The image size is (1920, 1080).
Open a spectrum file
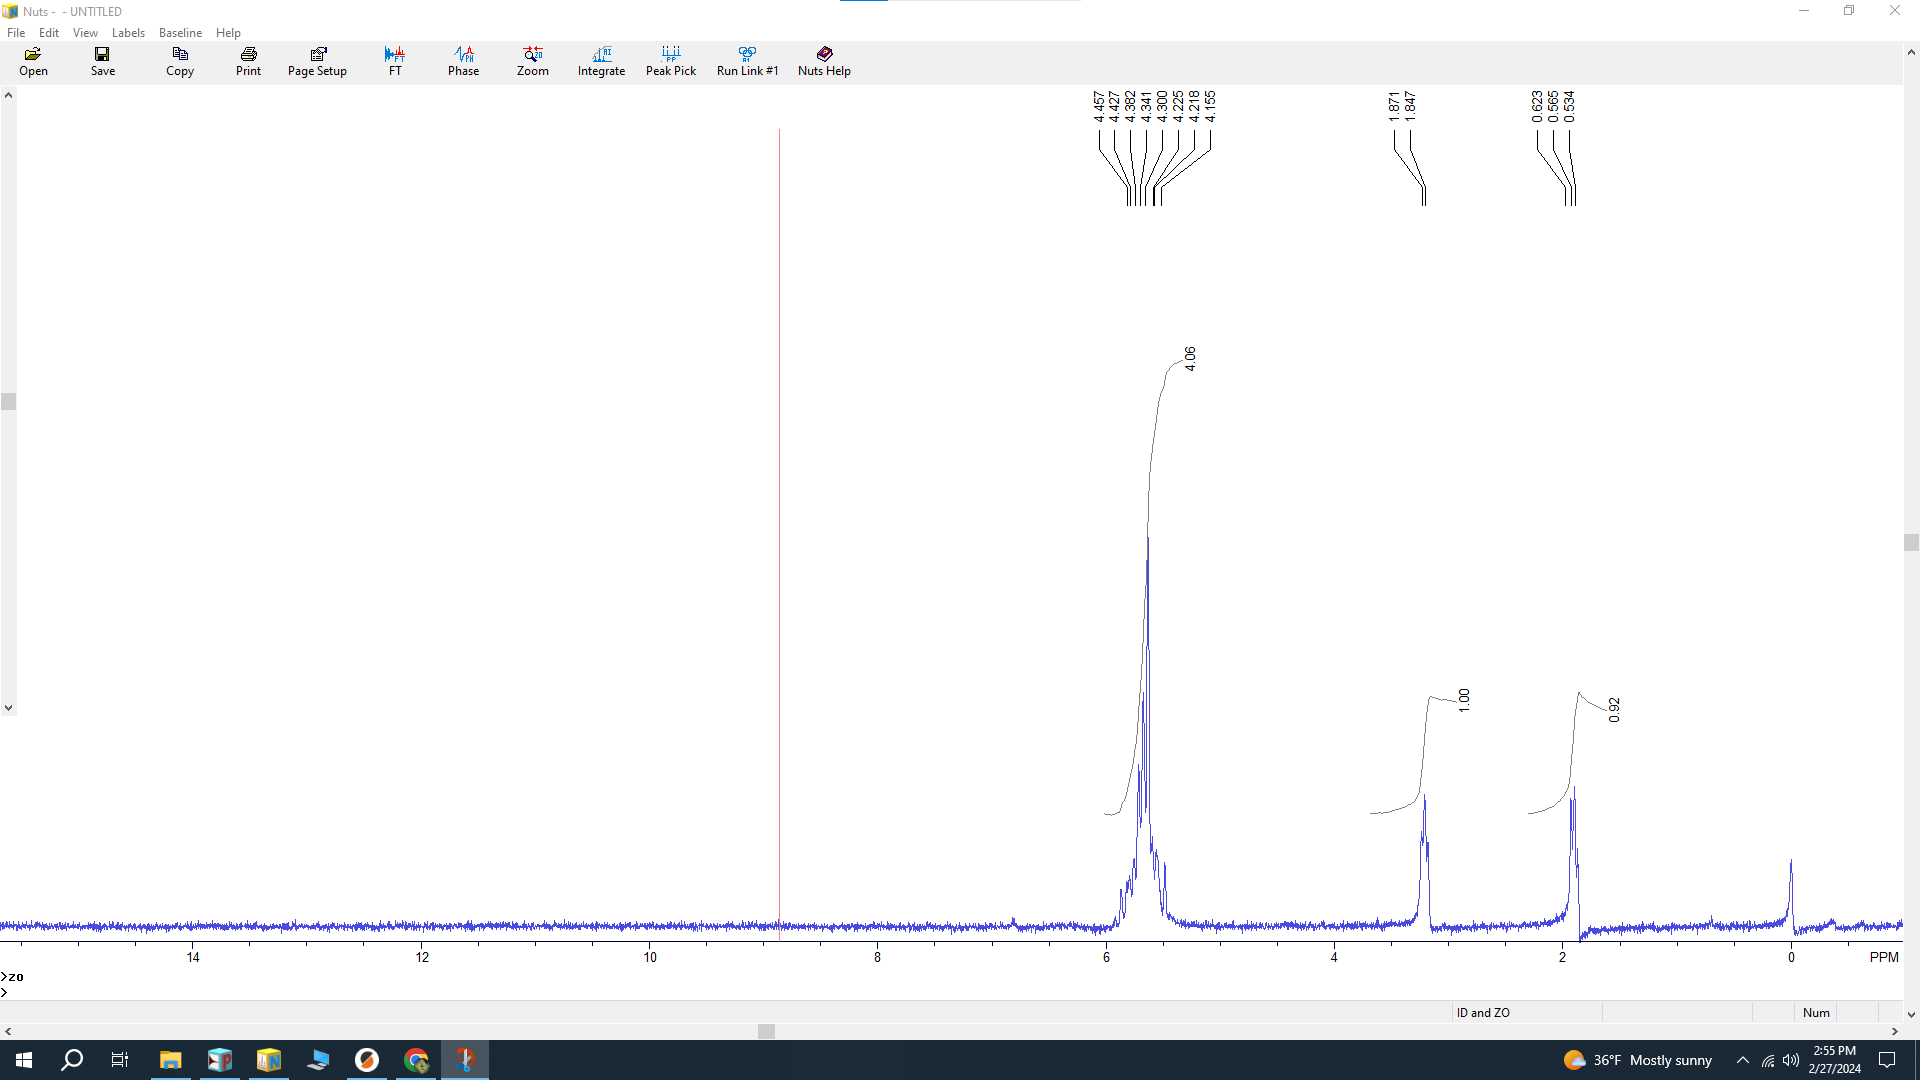point(33,61)
